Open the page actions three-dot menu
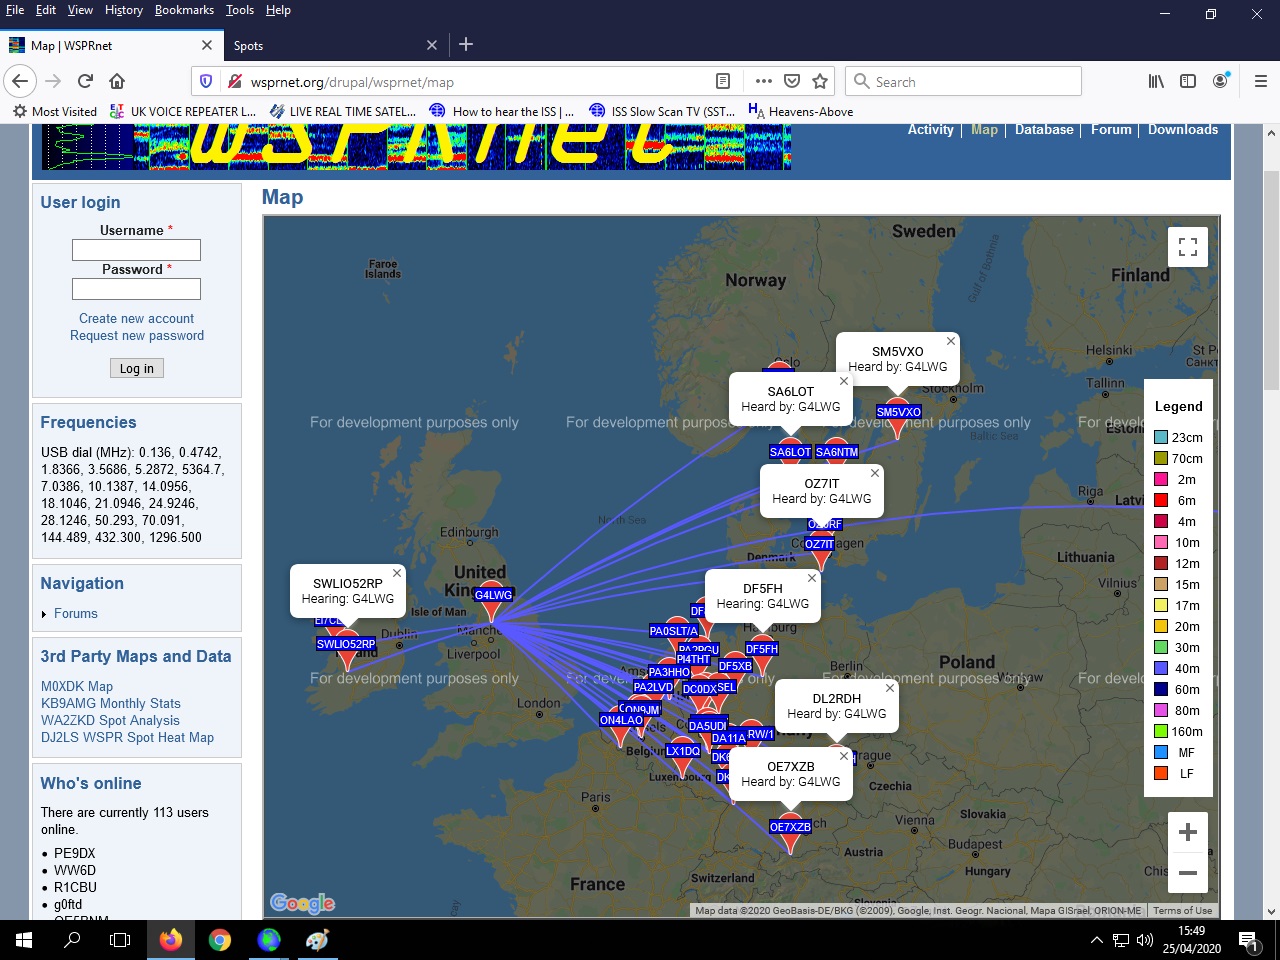The image size is (1280, 960). pyautogui.click(x=763, y=81)
